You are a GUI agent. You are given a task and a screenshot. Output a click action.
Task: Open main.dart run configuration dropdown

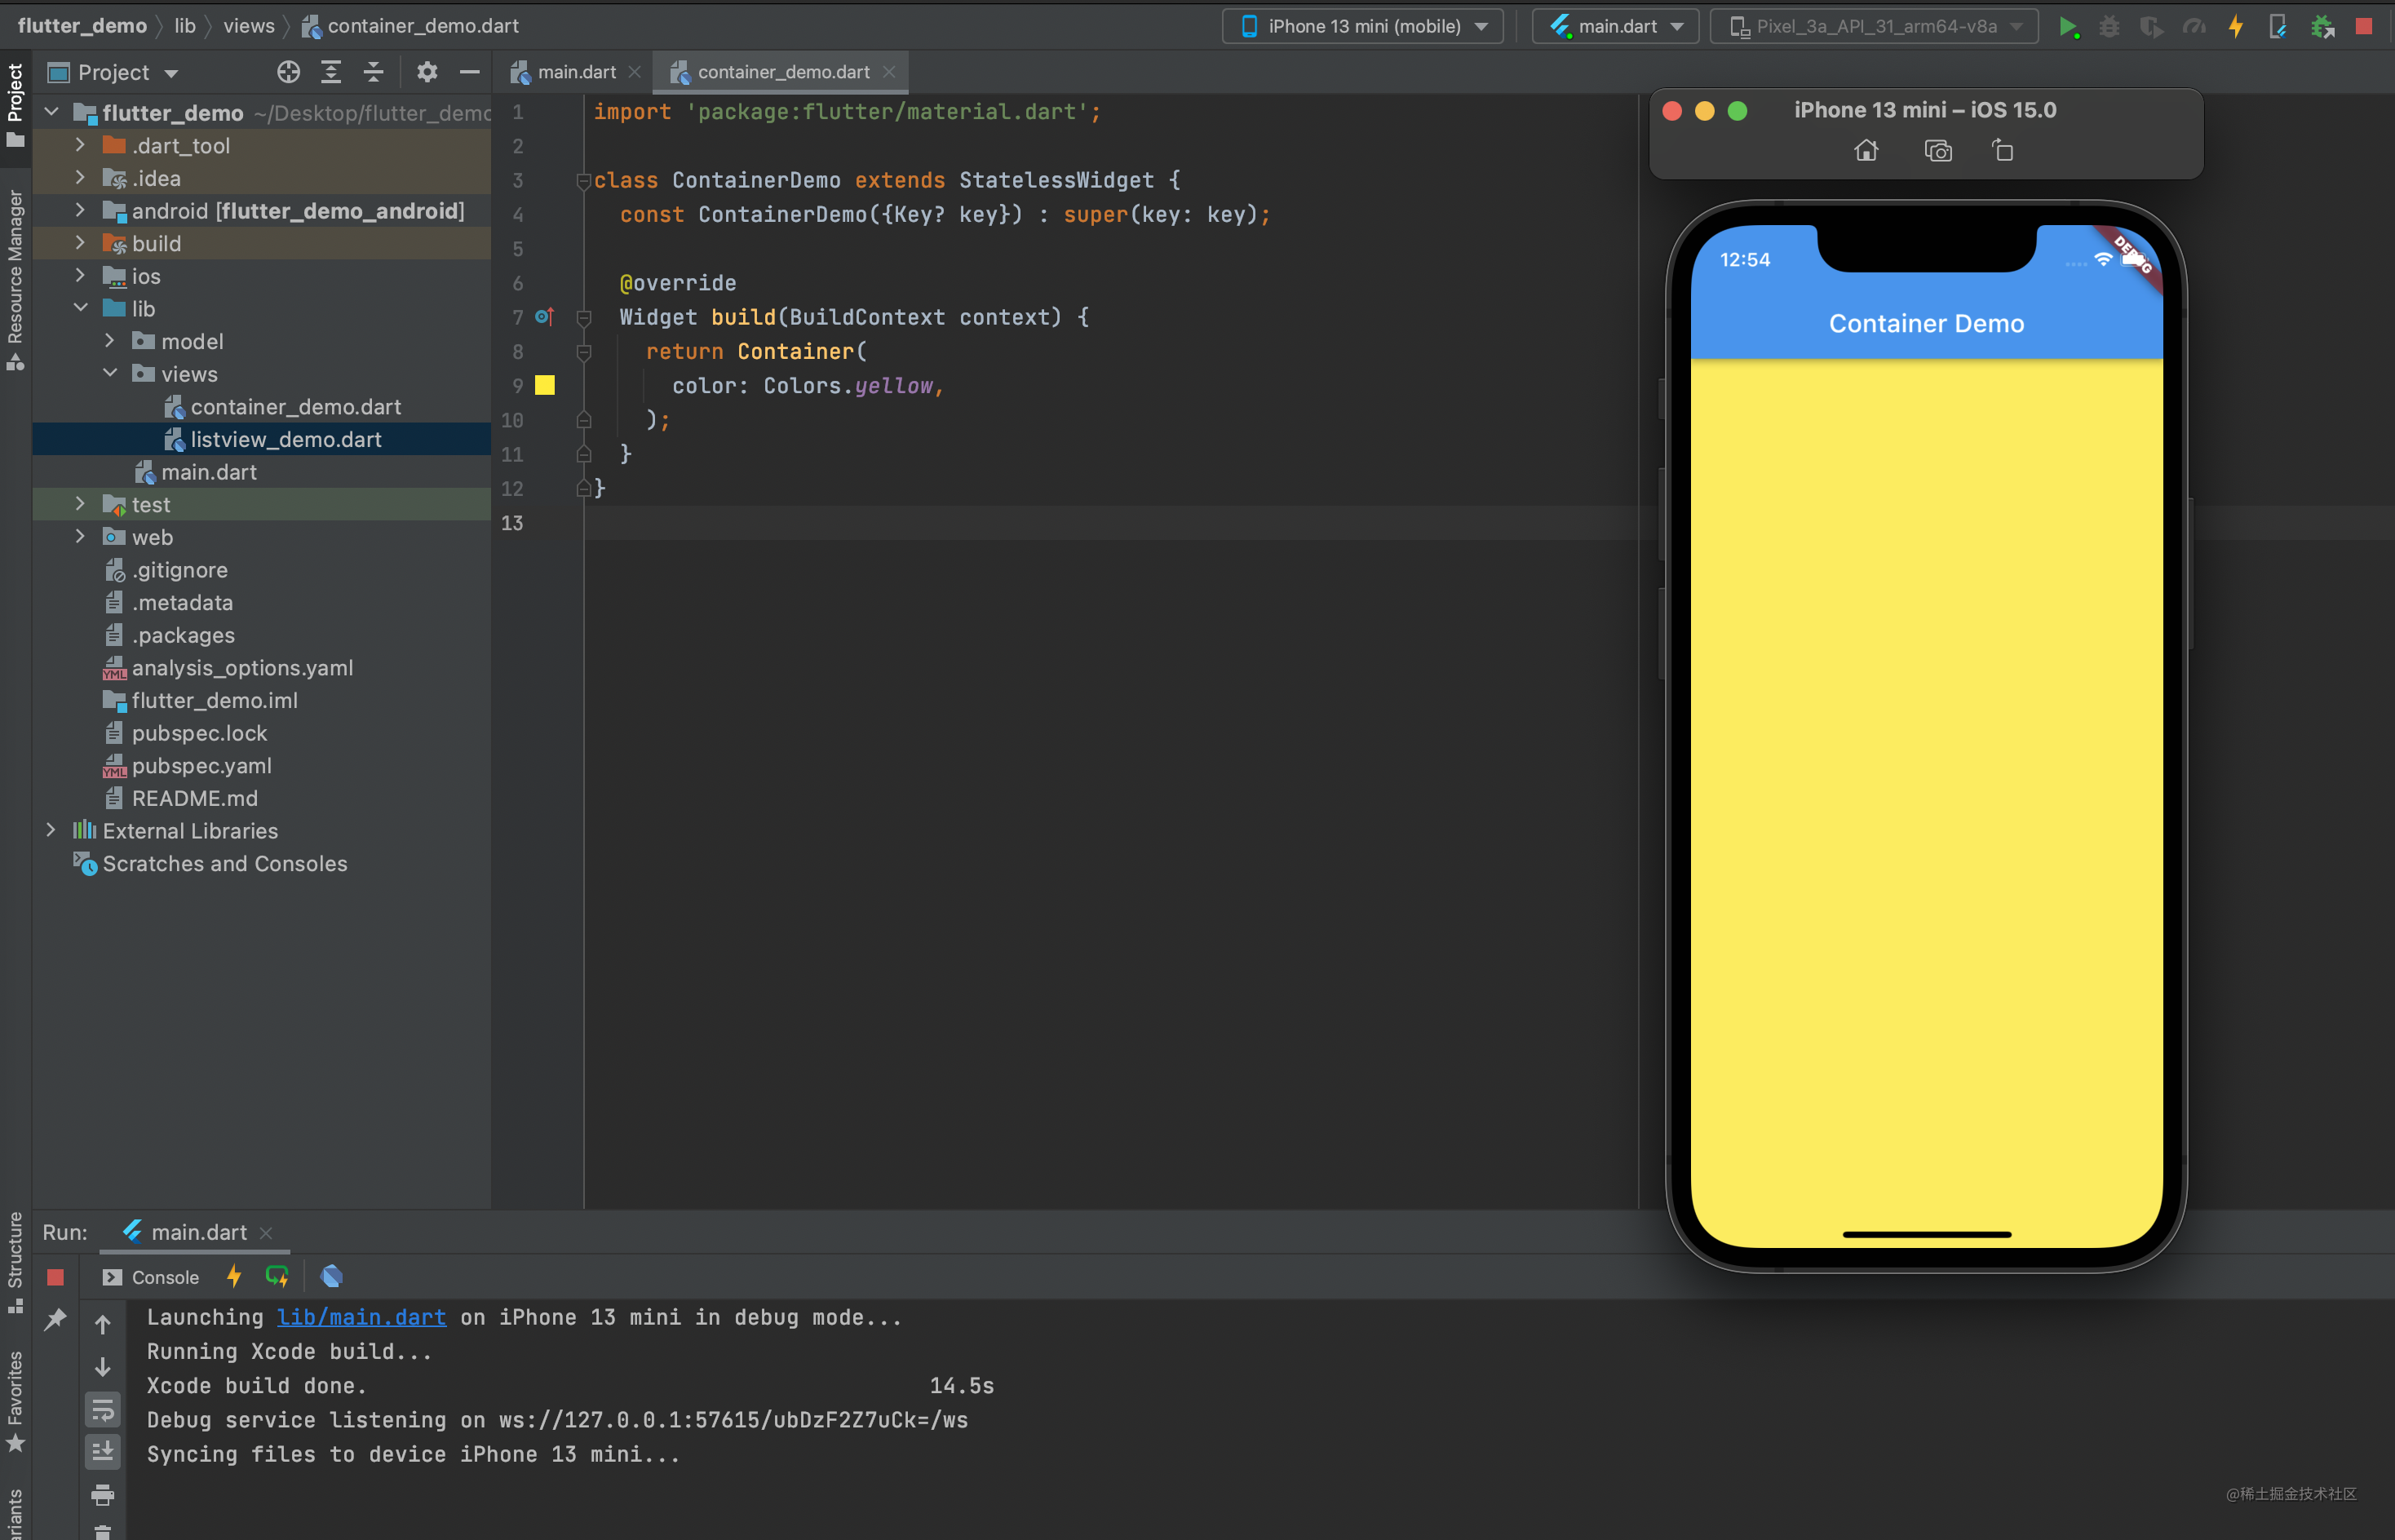[x=1615, y=27]
